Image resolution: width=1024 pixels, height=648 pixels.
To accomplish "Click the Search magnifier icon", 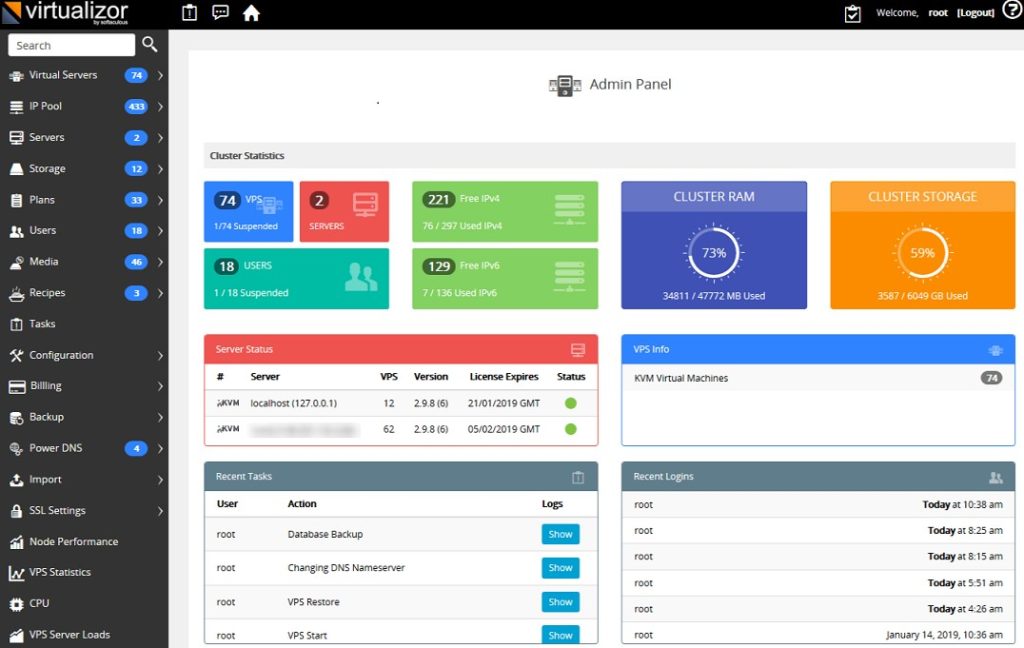I will click(x=150, y=44).
